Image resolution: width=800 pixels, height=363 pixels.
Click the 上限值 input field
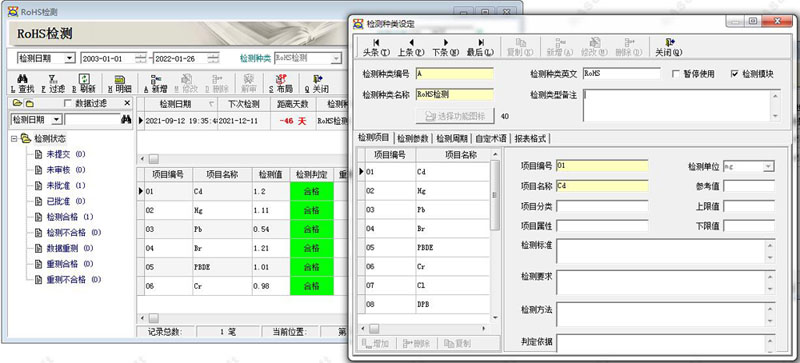(x=748, y=206)
